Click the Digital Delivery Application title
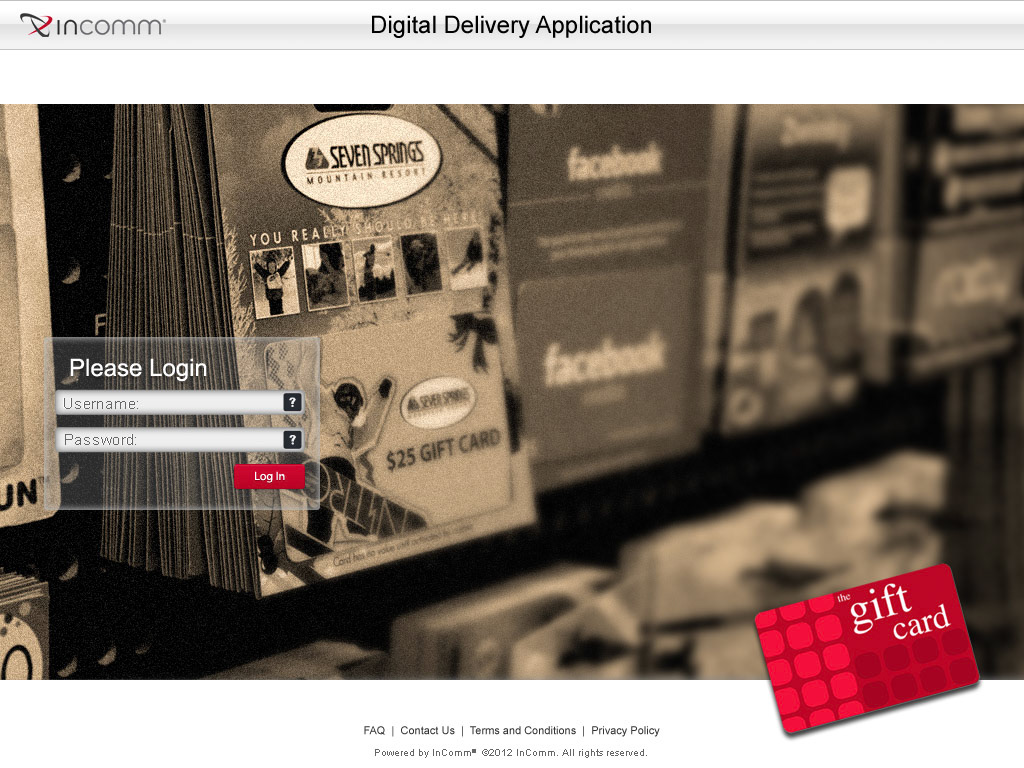Viewport: 1024px width, 768px height. [x=511, y=25]
